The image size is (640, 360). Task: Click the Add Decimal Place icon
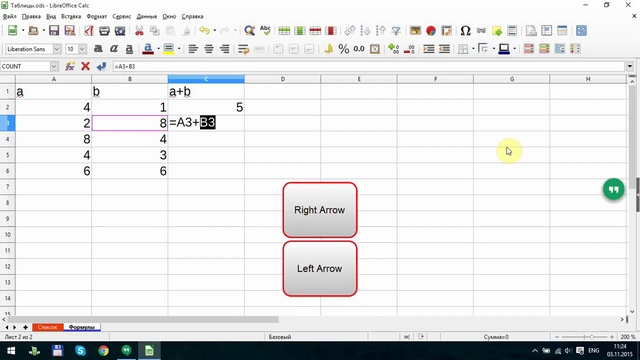pyautogui.click(x=393, y=49)
